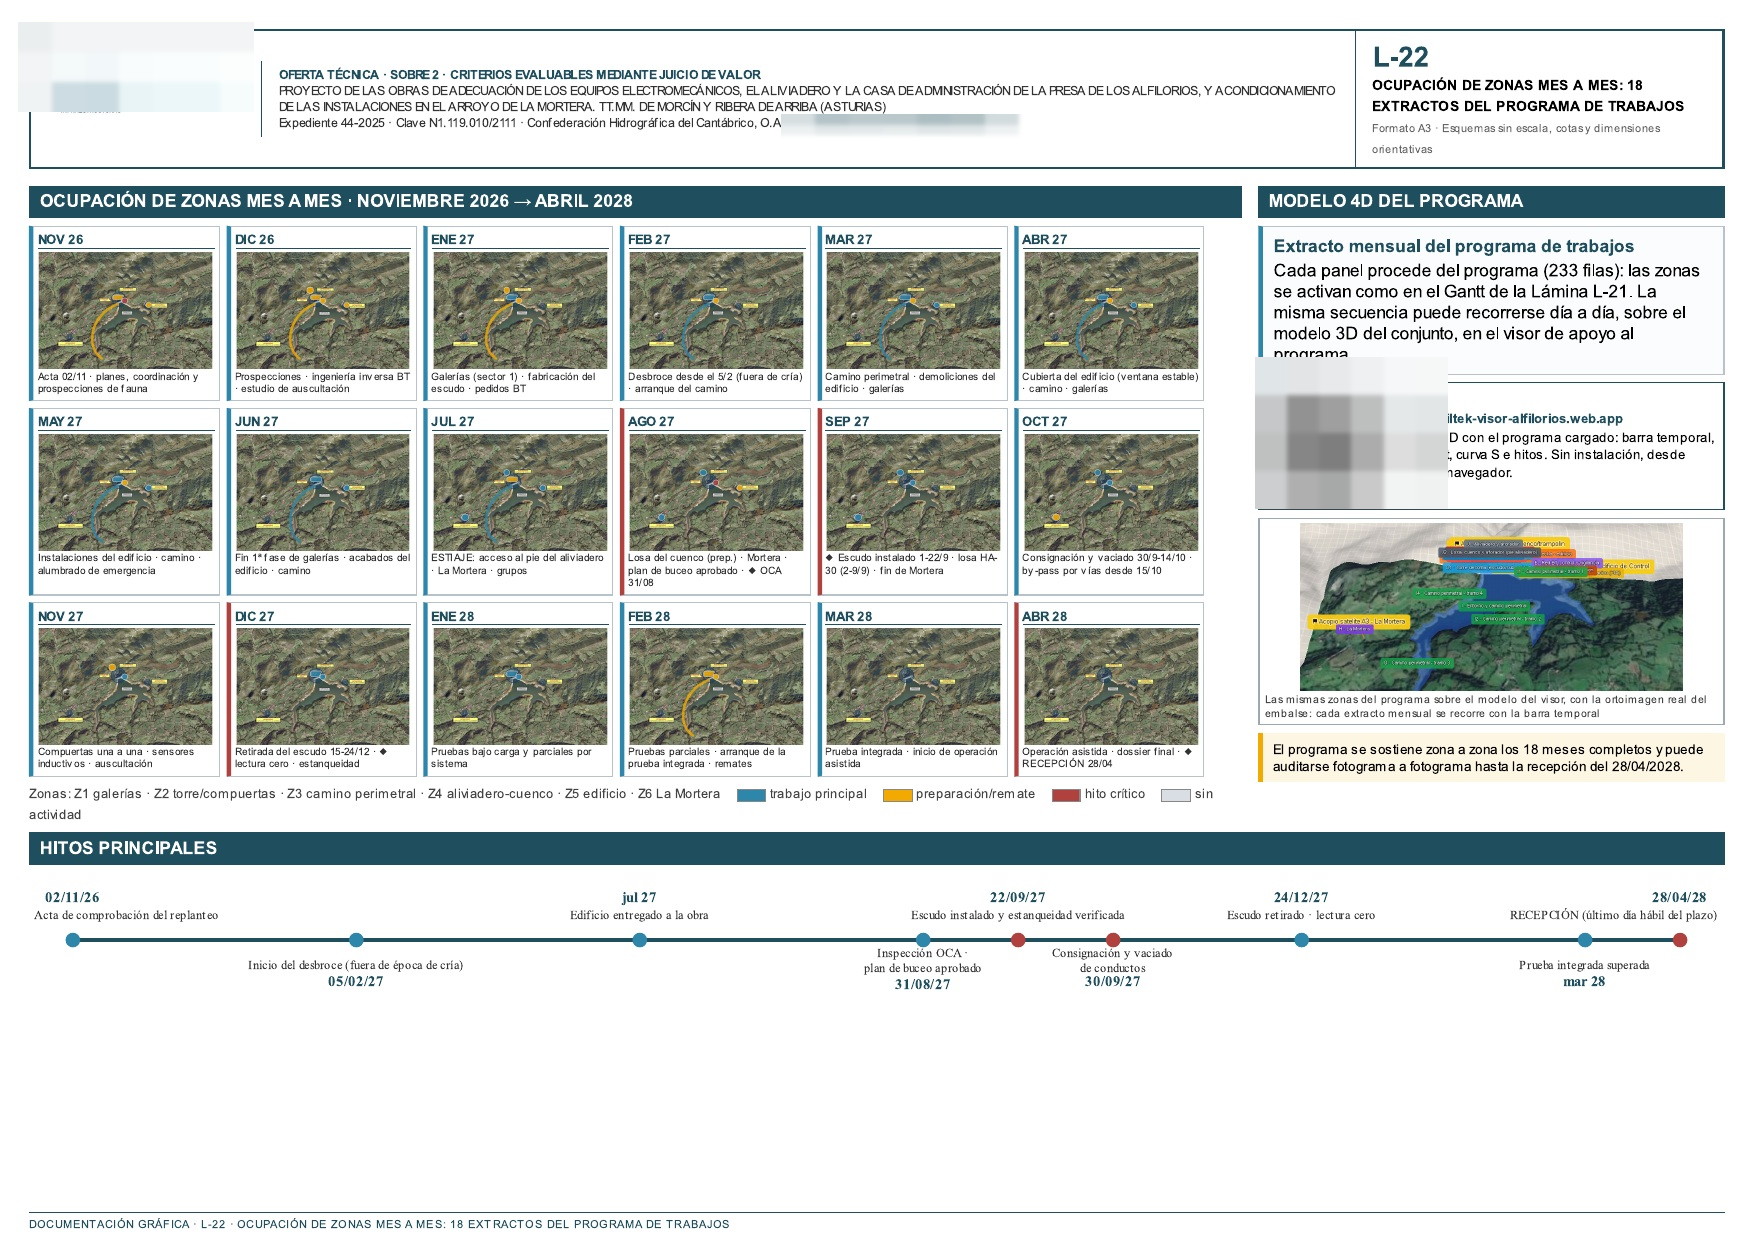The height and width of the screenshot is (1241, 1755).
Task: Select the DIC 27 map image
Action: click(322, 686)
